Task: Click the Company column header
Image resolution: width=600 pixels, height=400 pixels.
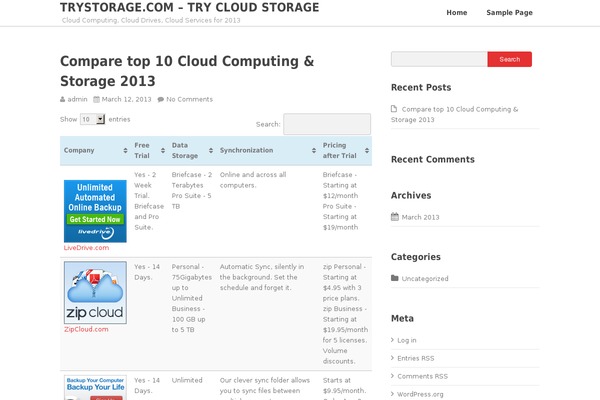Action: (95, 150)
